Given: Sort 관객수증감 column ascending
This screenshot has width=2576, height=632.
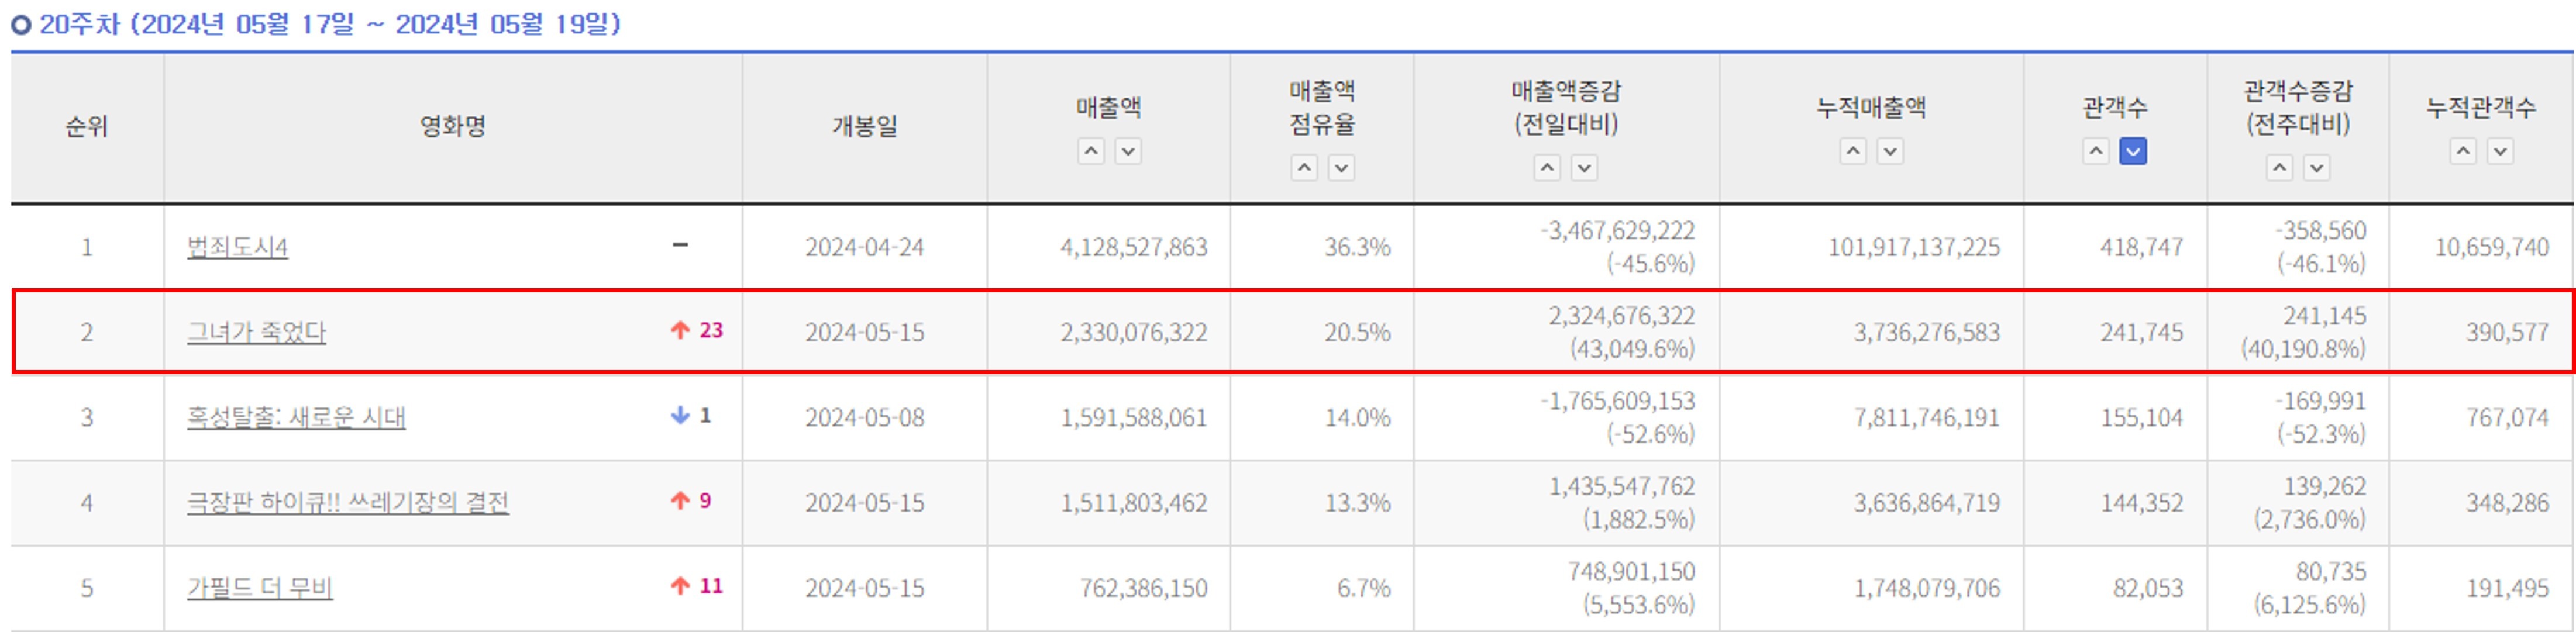Looking at the screenshot, I should 2279,168.
